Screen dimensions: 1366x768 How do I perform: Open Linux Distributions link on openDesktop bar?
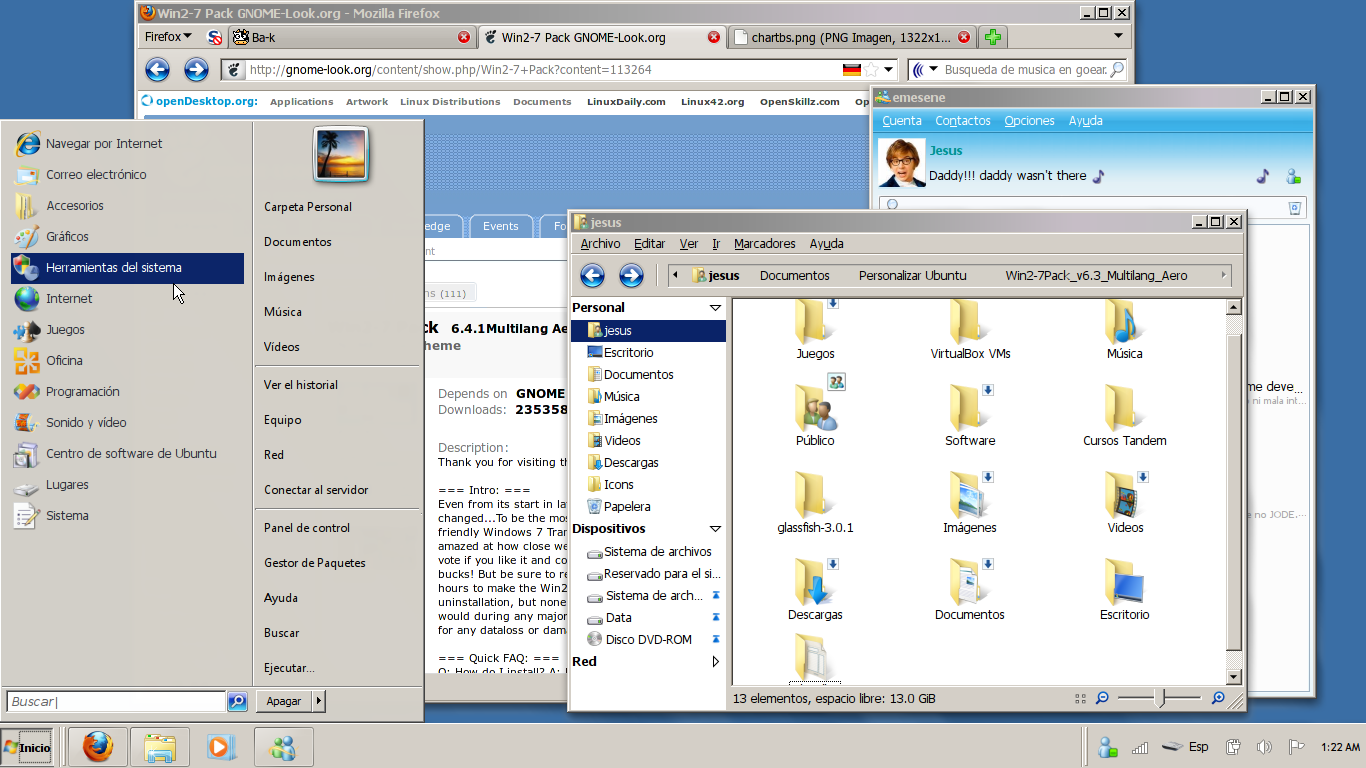tap(450, 102)
